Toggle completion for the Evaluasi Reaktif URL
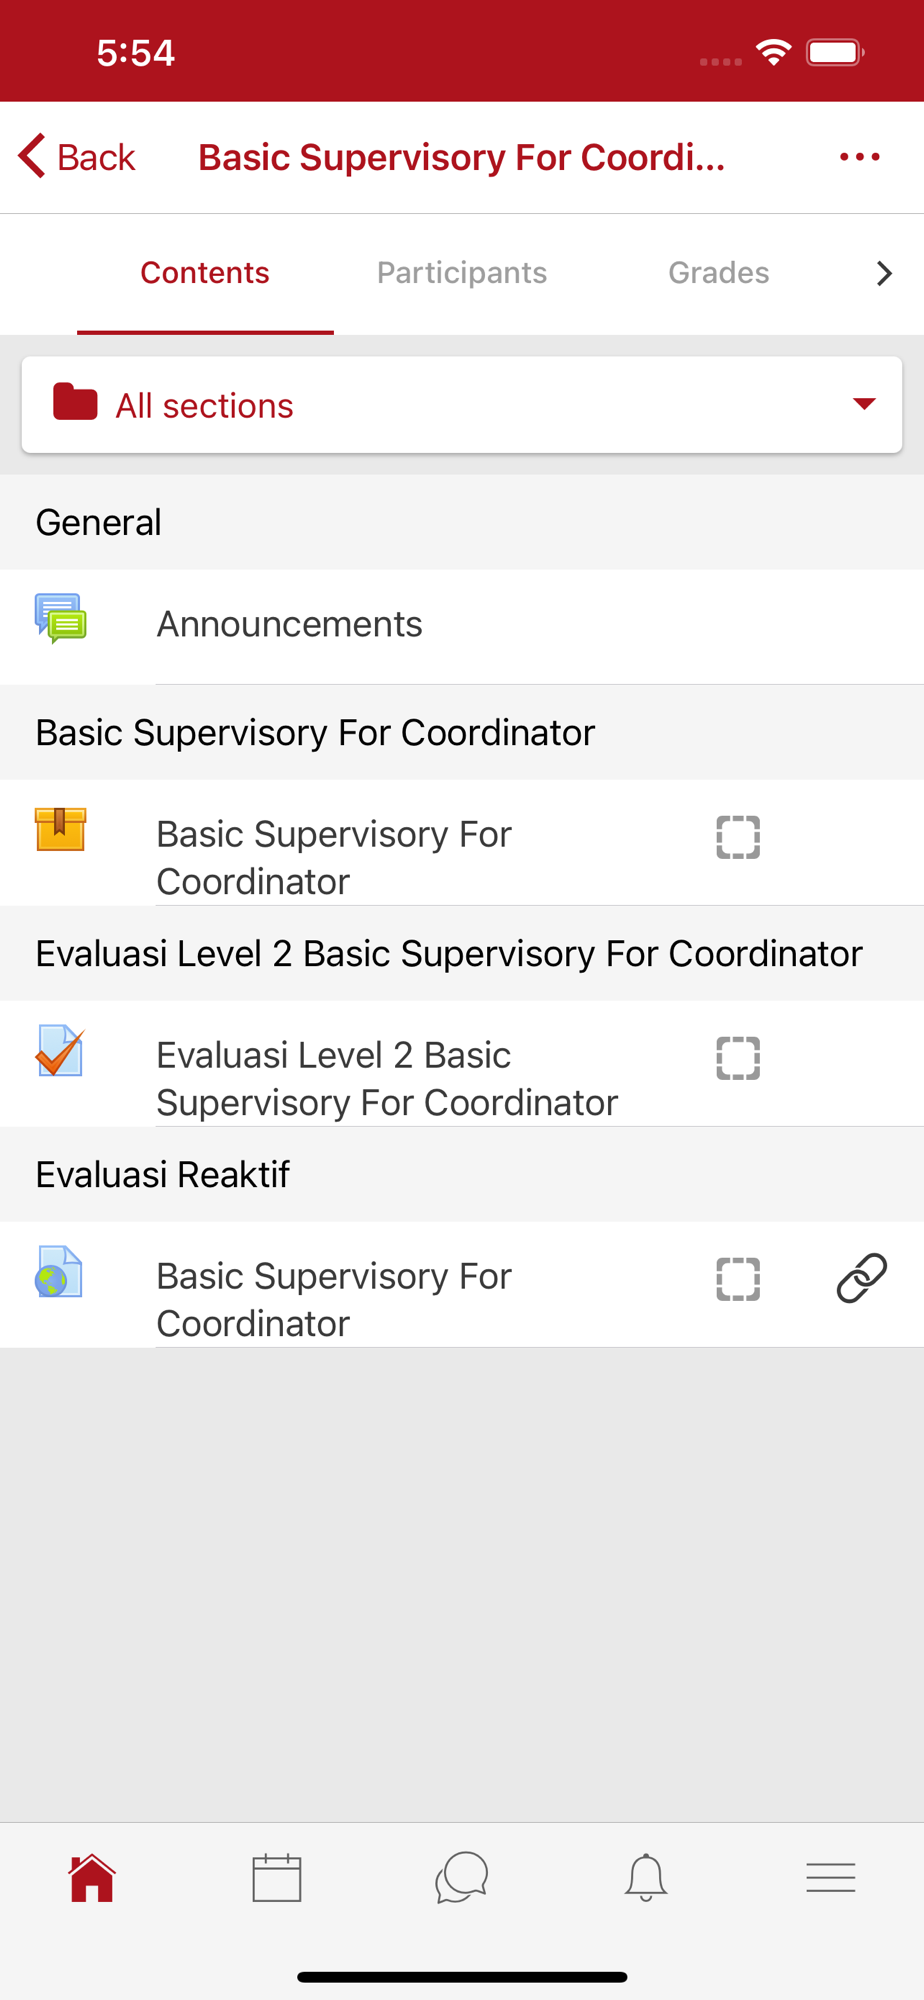Viewport: 924px width, 2000px height. pos(738,1279)
